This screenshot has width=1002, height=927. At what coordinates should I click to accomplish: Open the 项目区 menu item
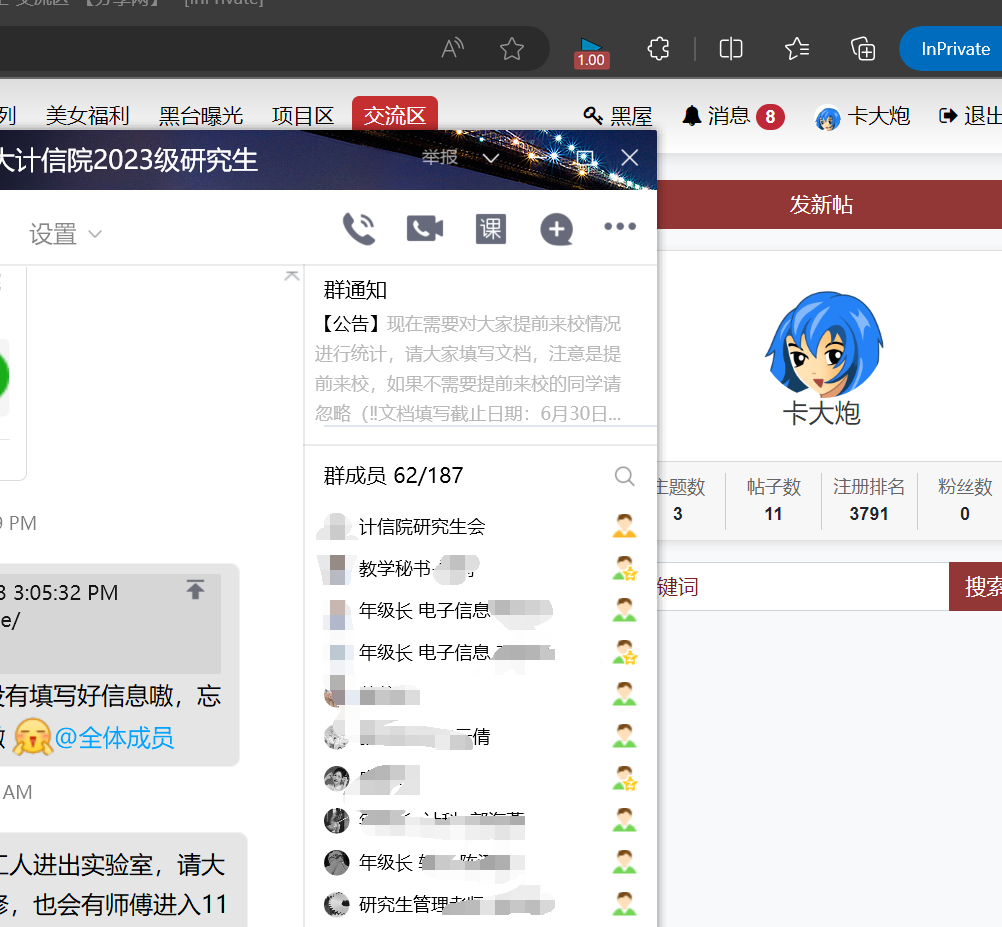pyautogui.click(x=302, y=116)
